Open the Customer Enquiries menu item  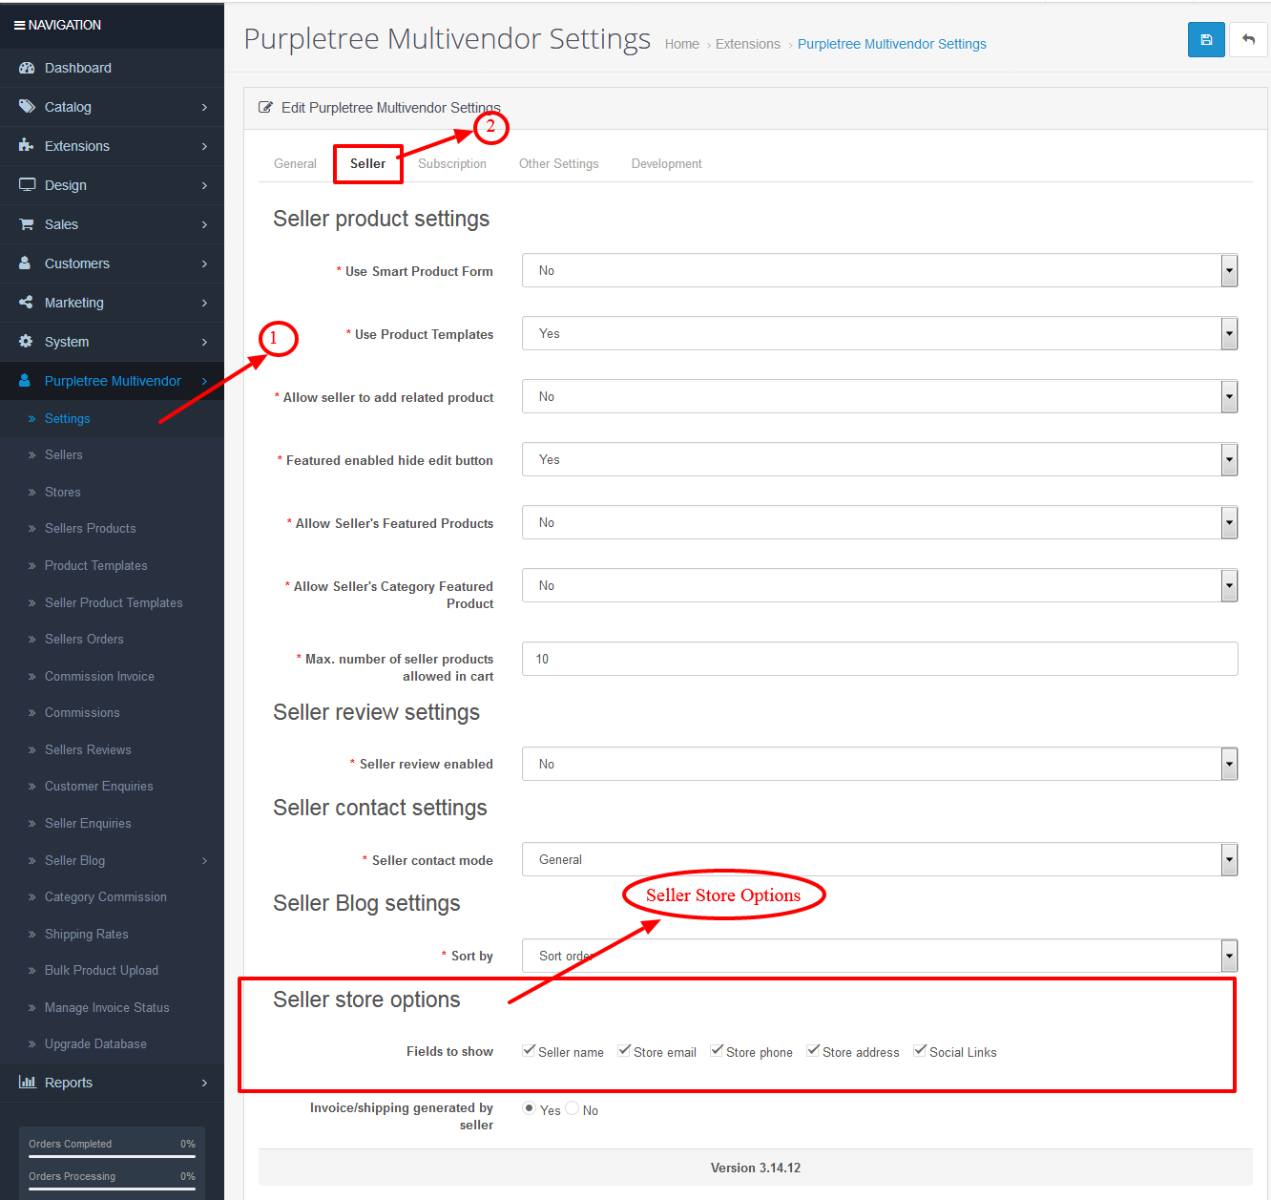[x=99, y=786]
